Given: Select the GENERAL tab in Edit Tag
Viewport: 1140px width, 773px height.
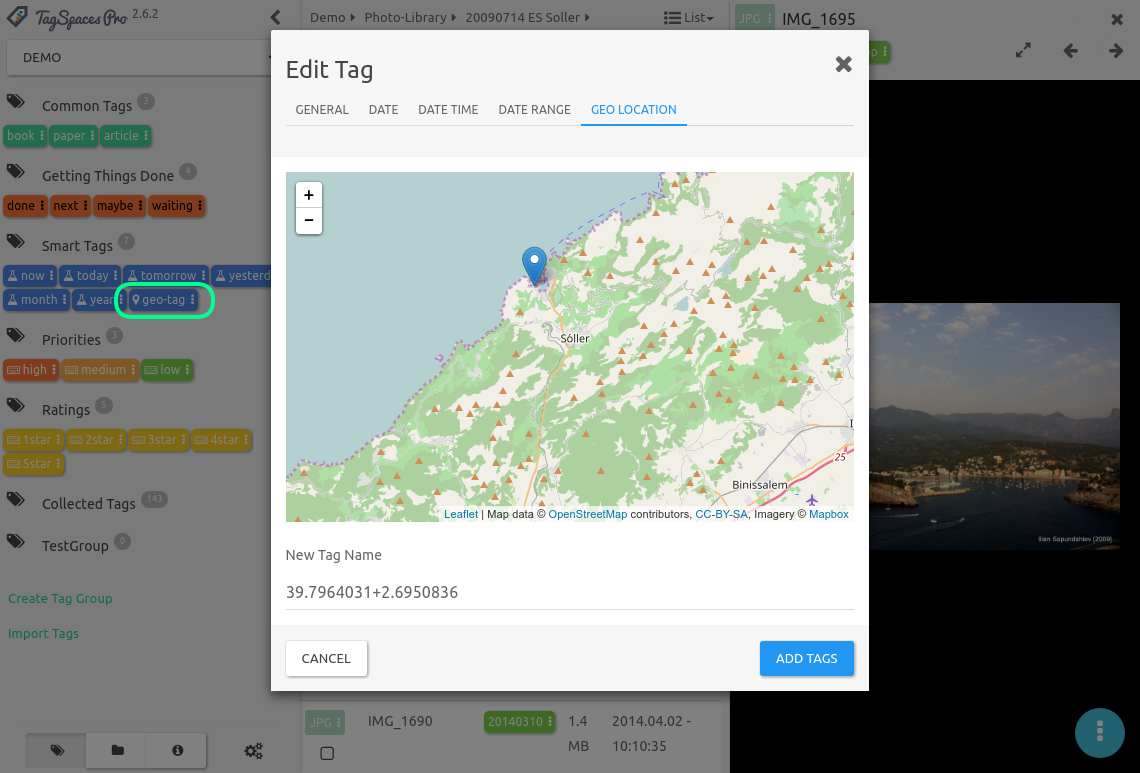Looking at the screenshot, I should (x=321, y=110).
